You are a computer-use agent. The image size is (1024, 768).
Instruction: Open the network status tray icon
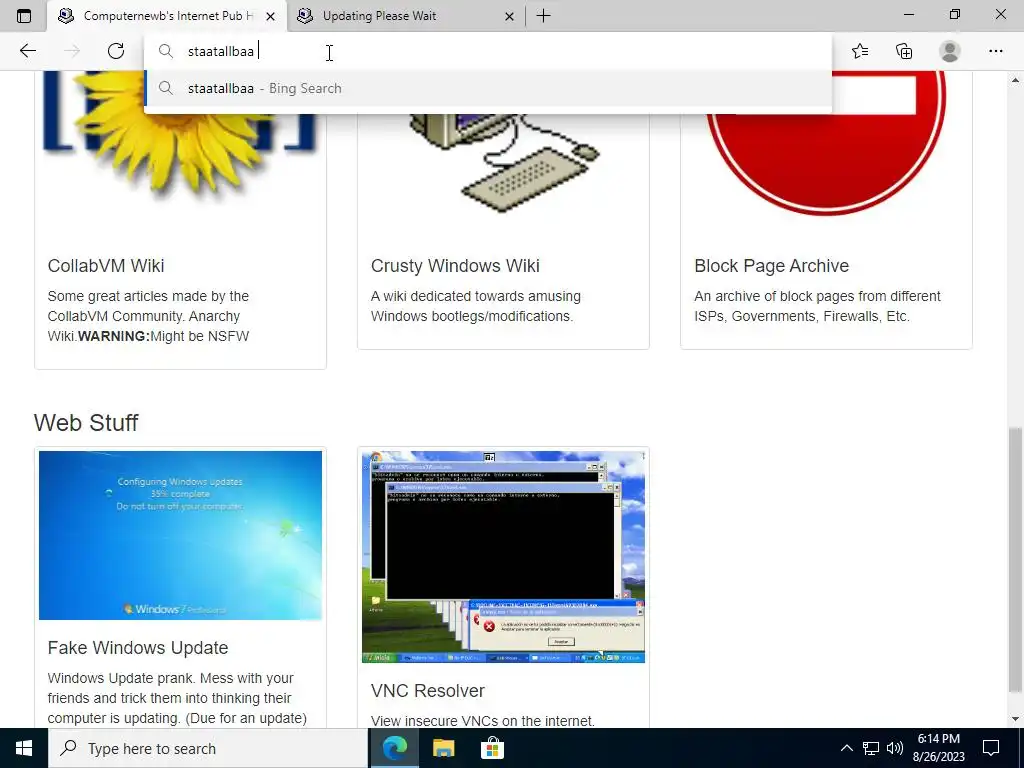coord(871,748)
